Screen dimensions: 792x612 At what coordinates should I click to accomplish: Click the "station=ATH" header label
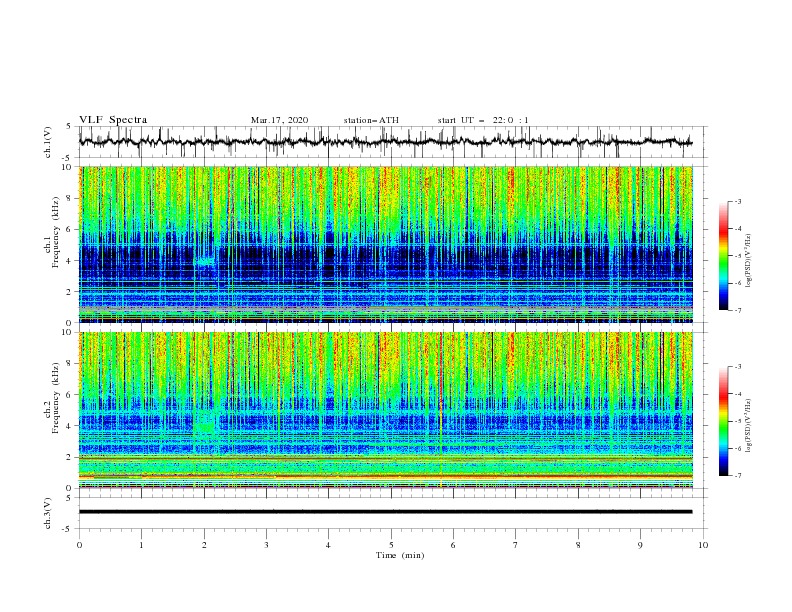click(371, 120)
